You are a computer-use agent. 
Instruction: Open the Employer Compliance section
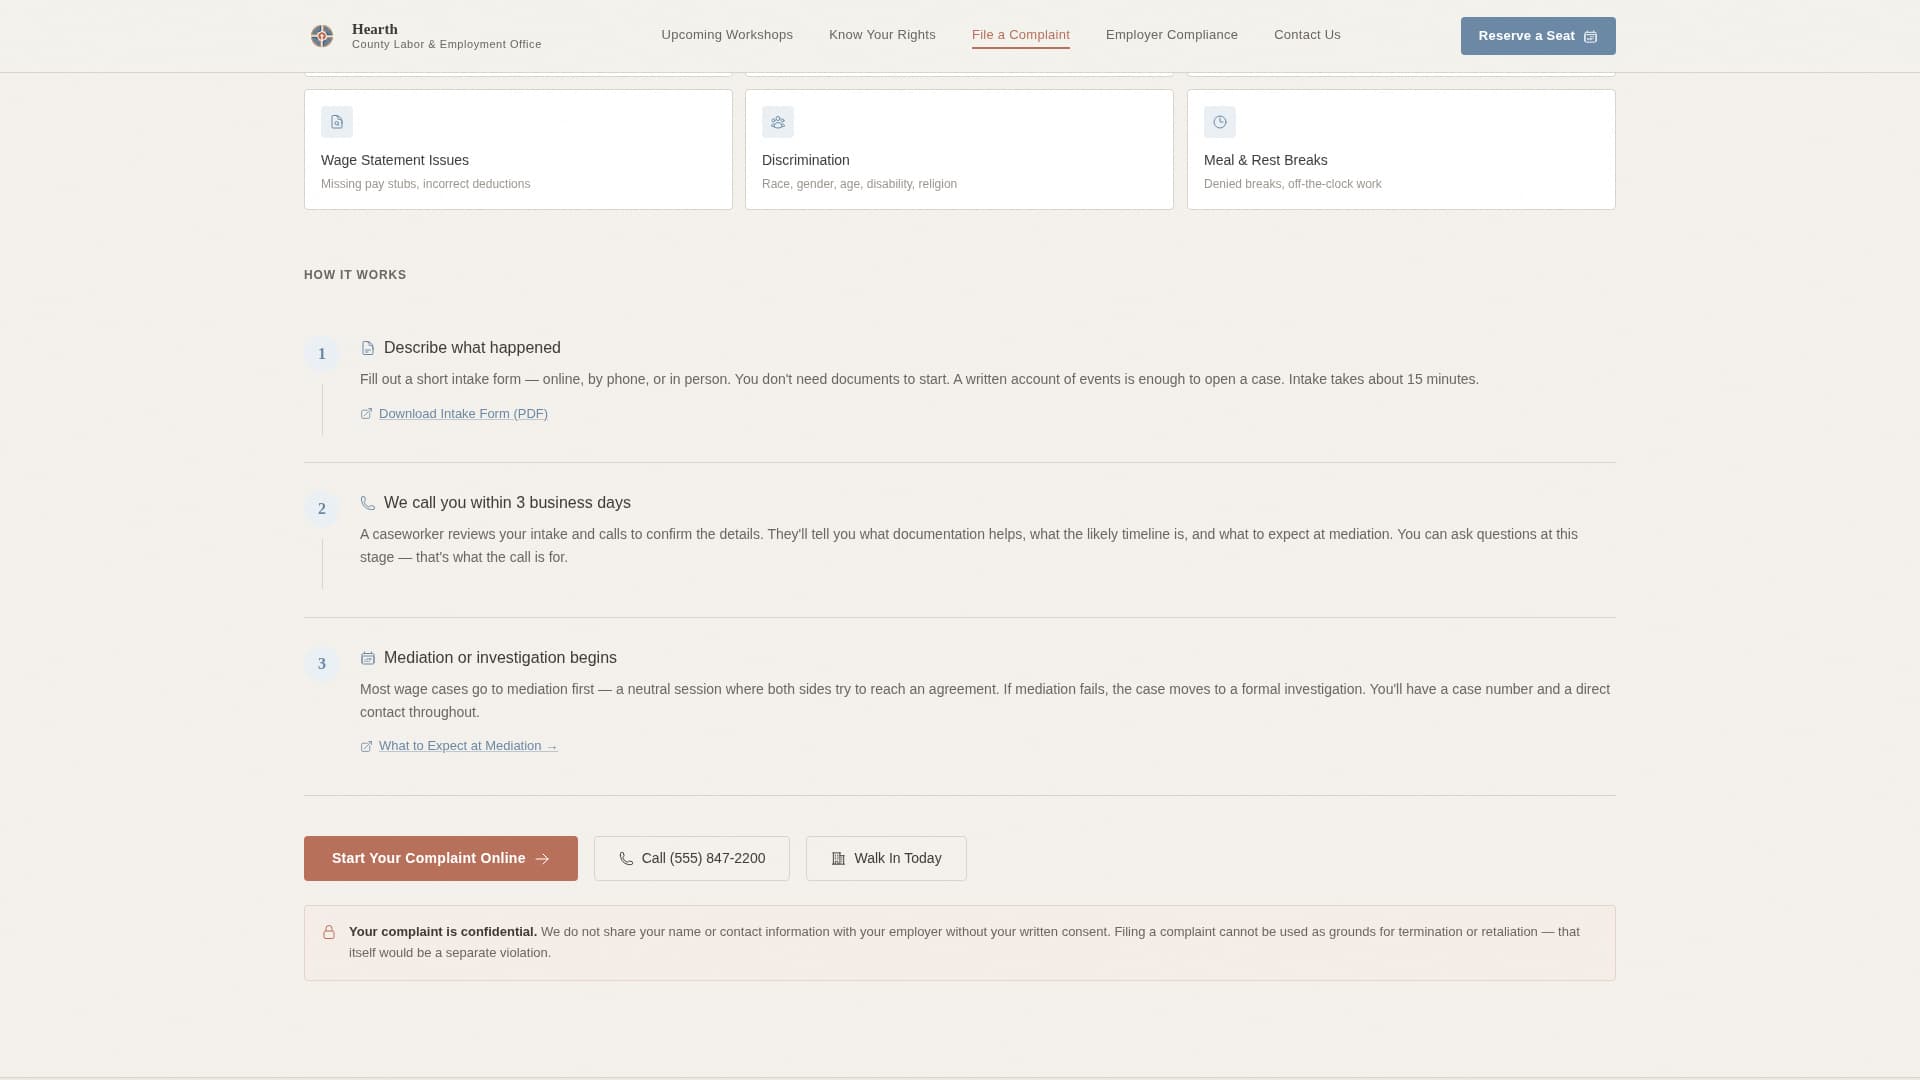[1172, 35]
